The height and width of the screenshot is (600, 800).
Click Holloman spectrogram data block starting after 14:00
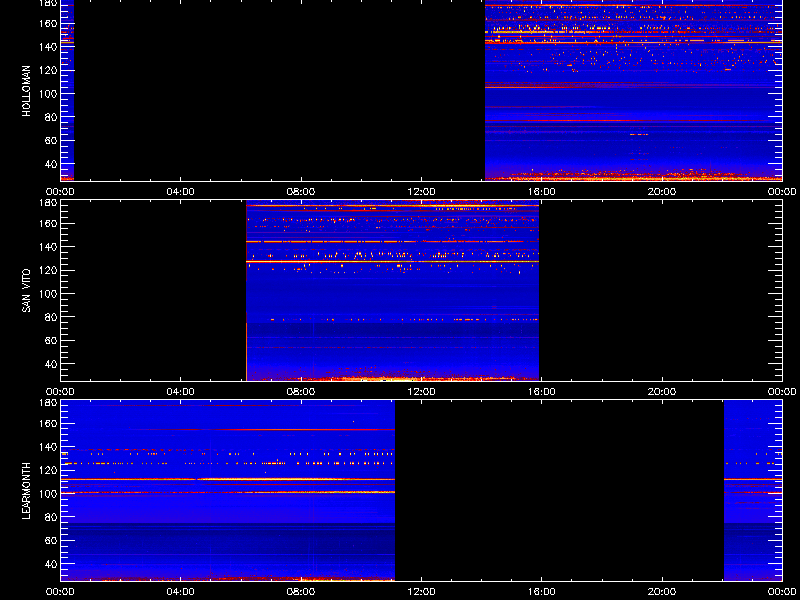tap(633, 91)
